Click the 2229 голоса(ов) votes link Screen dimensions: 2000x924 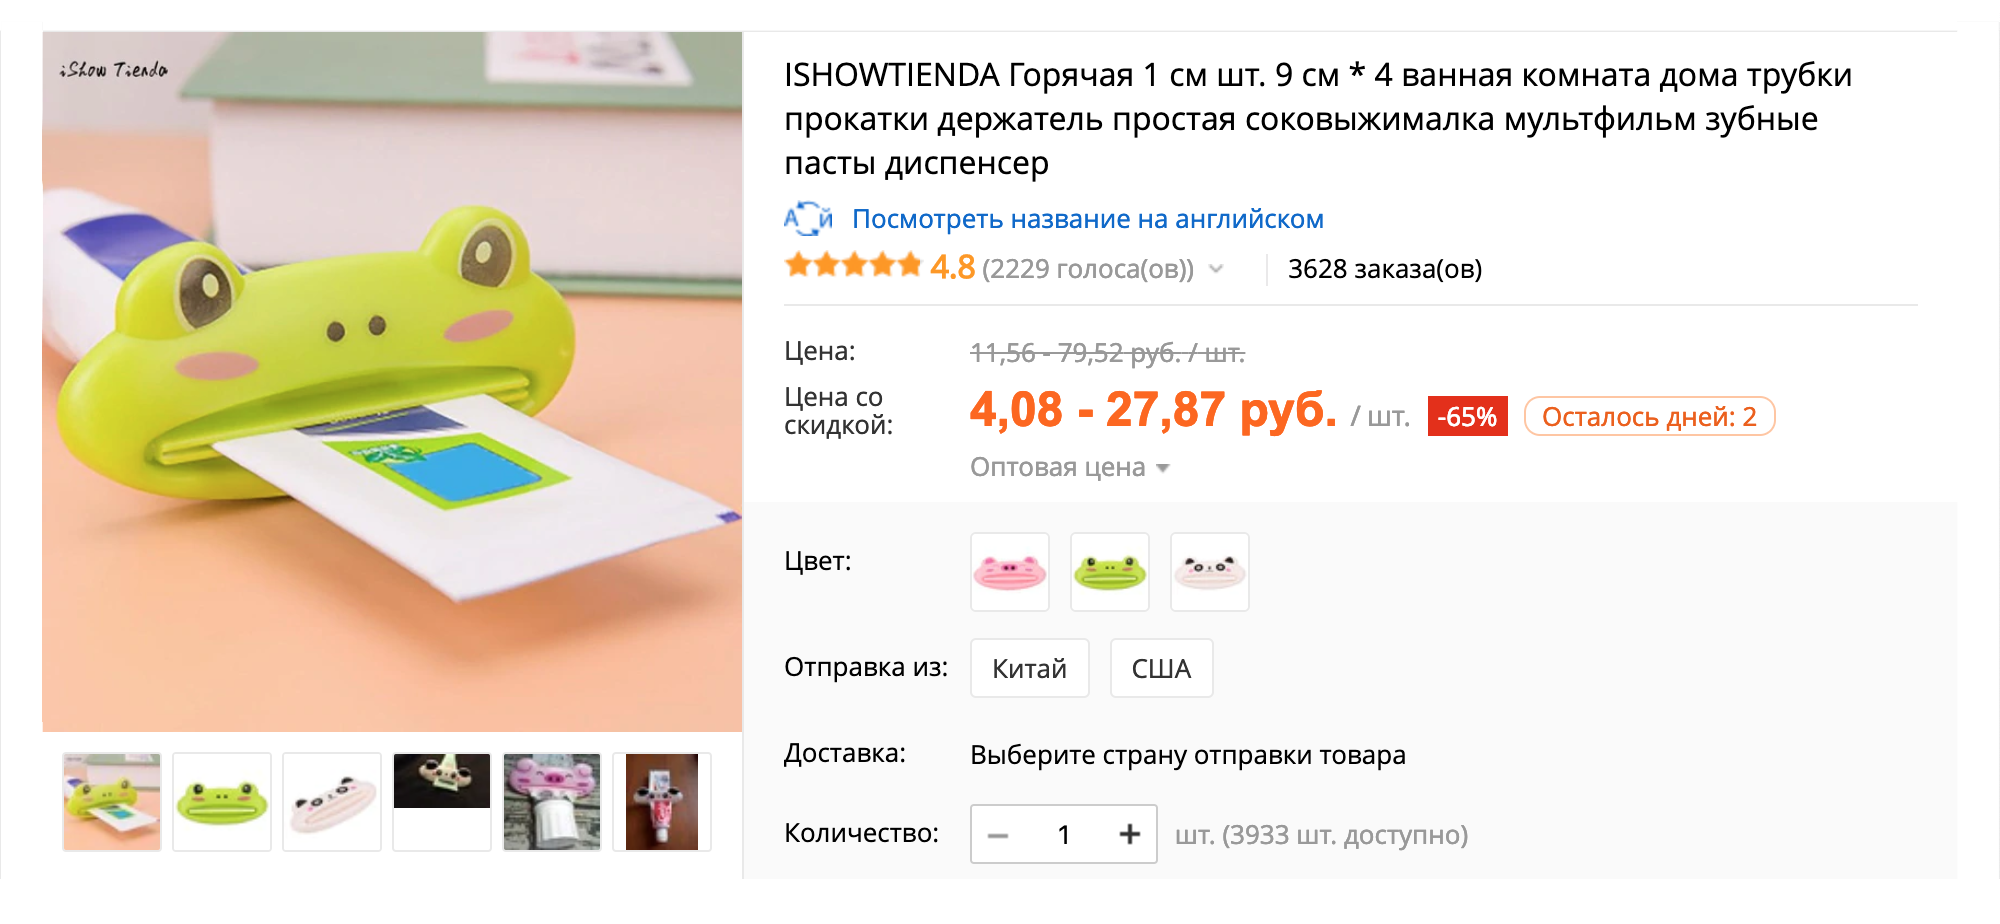(1088, 269)
